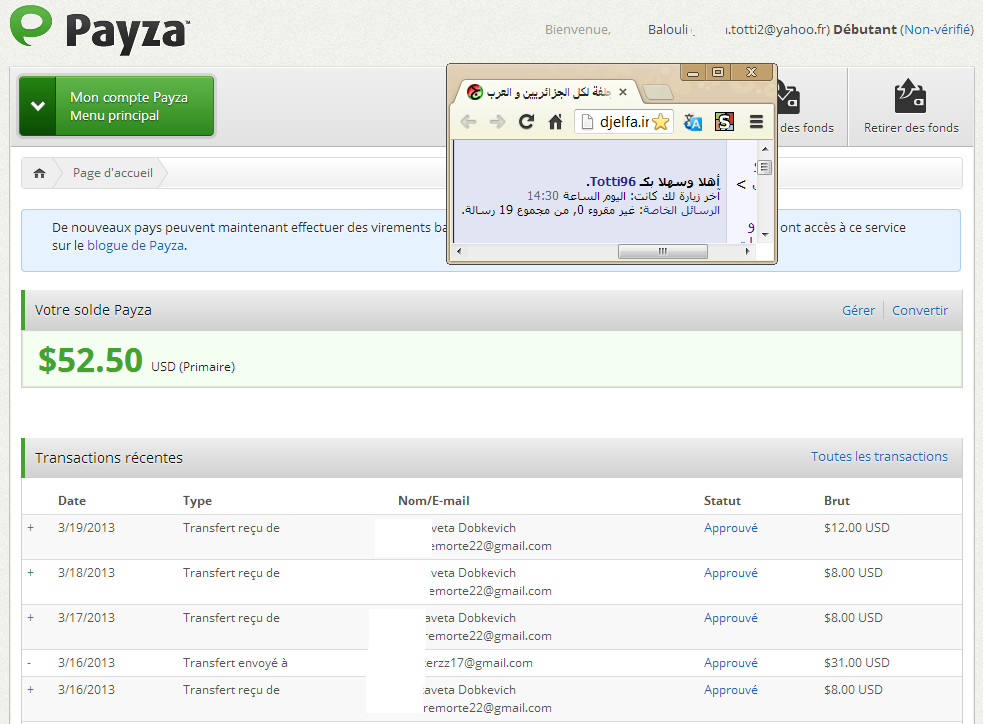Click the 3/18/2013 date cell
The height and width of the screenshot is (724, 983).
click(87, 573)
